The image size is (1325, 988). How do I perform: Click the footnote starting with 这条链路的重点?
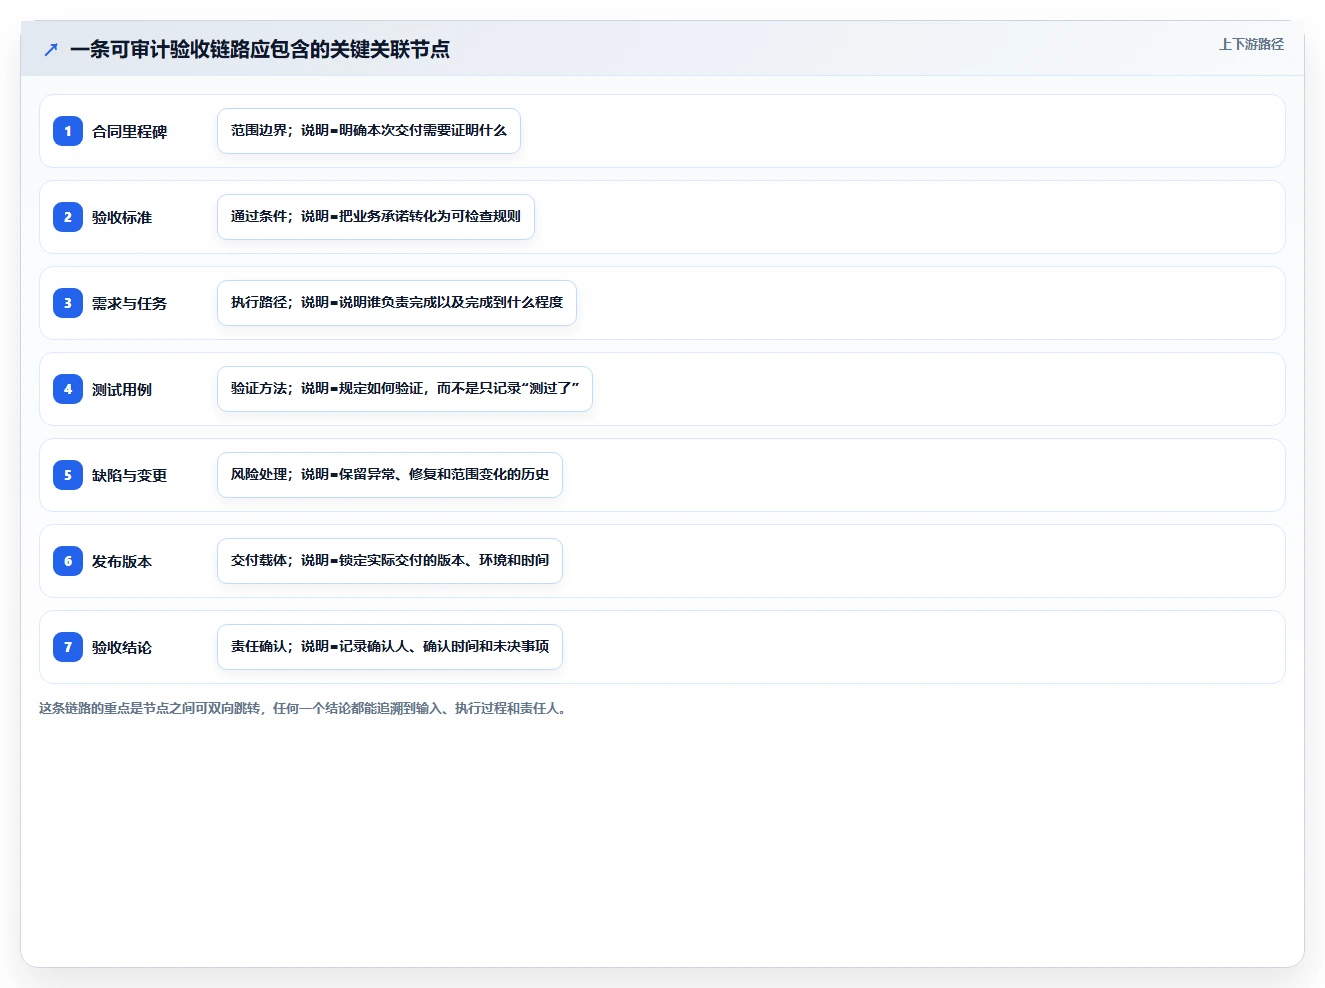(304, 708)
